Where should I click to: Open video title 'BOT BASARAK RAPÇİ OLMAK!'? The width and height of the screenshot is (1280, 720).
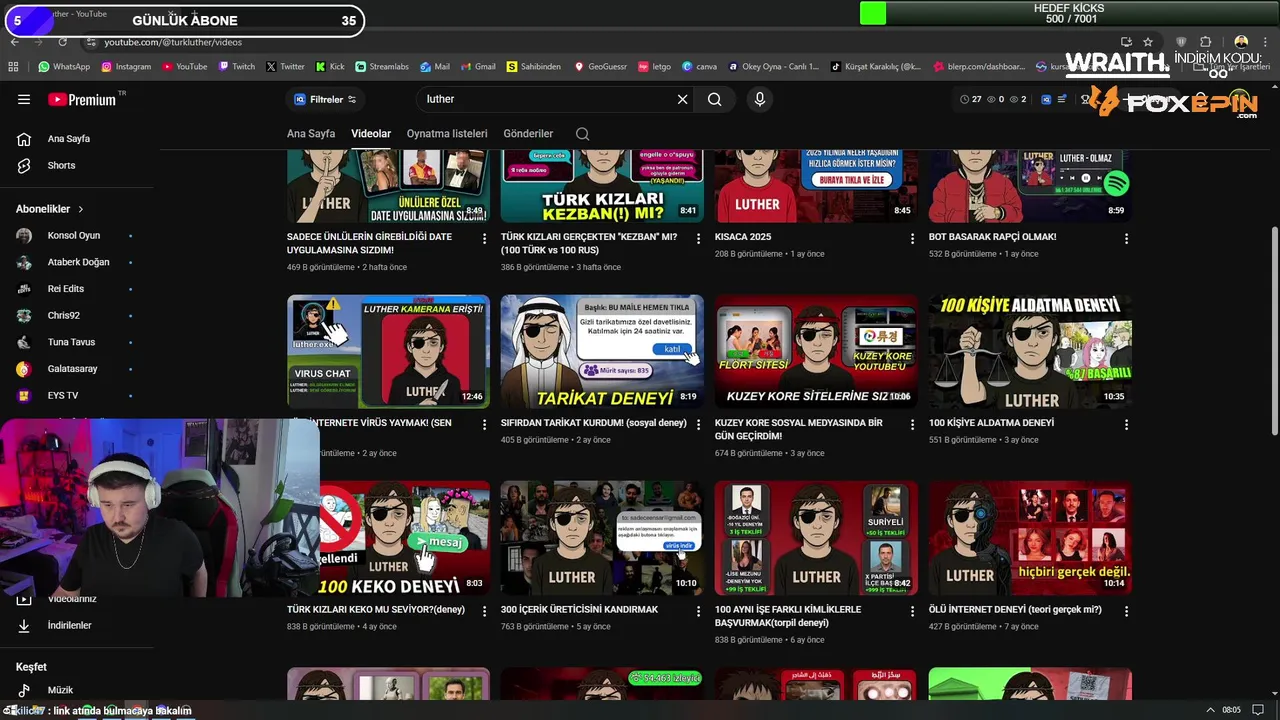[x=992, y=237]
